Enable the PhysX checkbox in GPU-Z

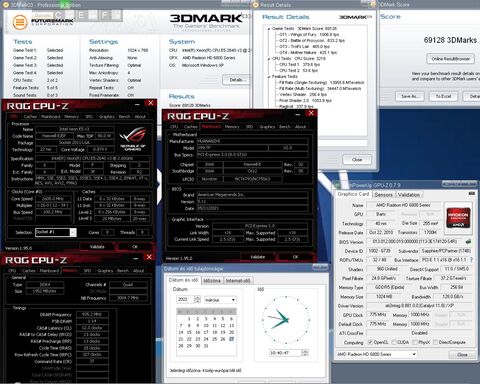point(415,342)
